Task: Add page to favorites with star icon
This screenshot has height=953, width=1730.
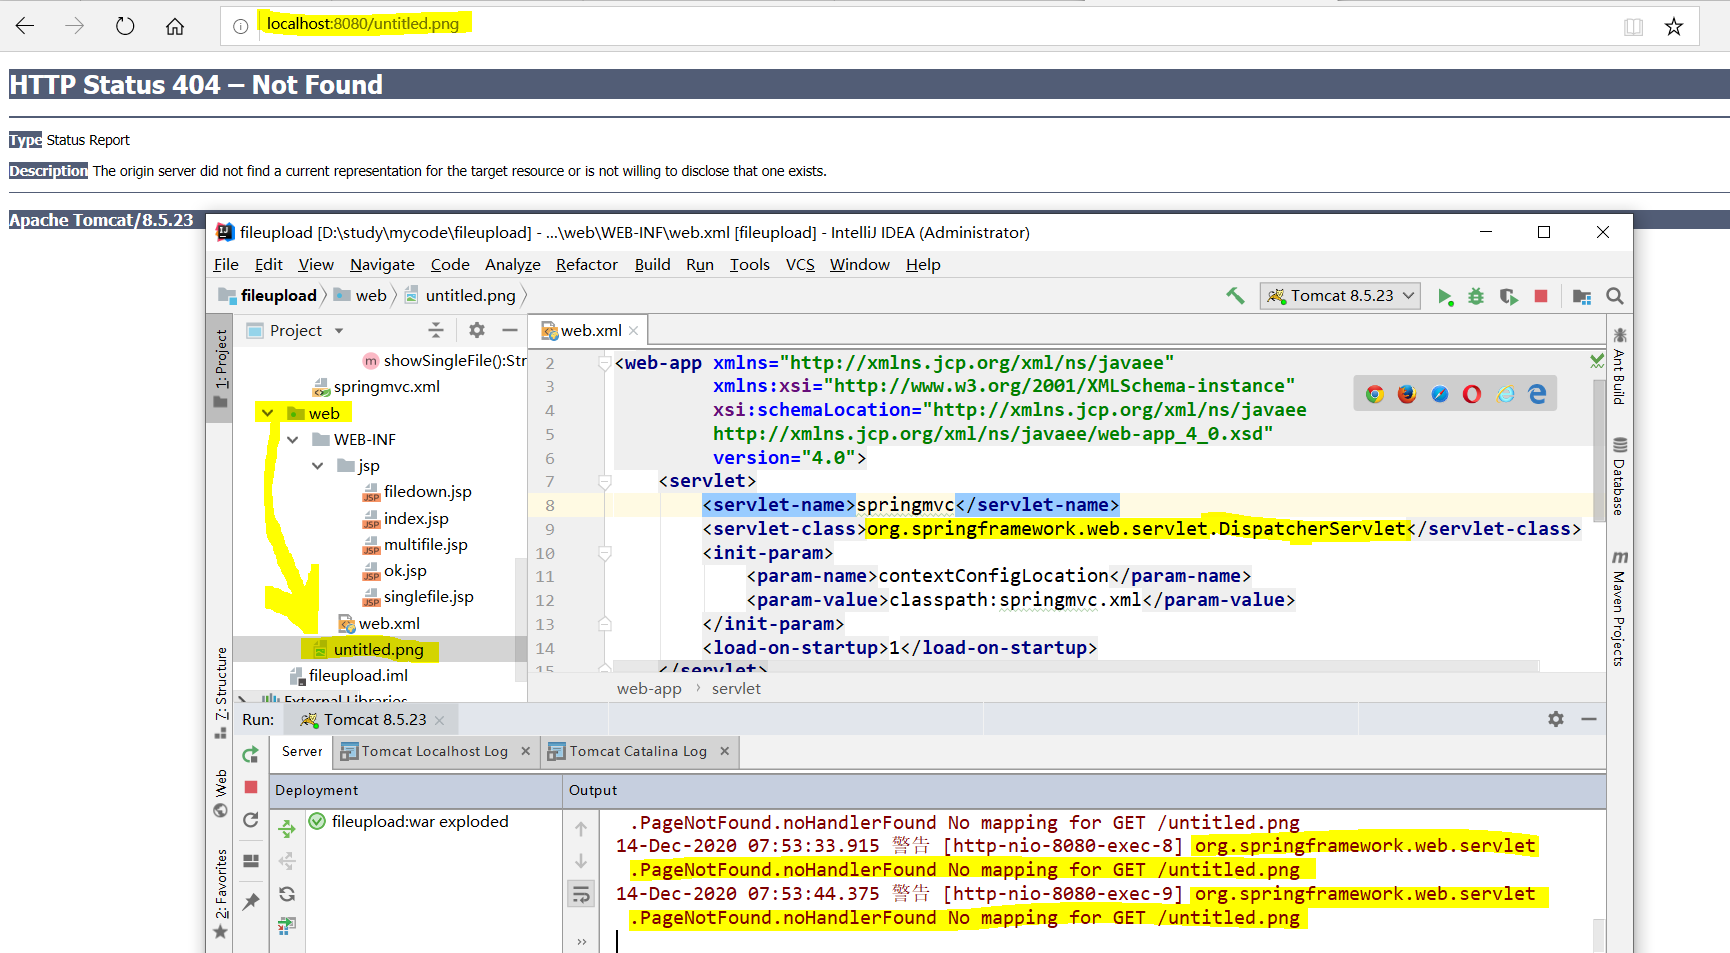Action: tap(1674, 27)
